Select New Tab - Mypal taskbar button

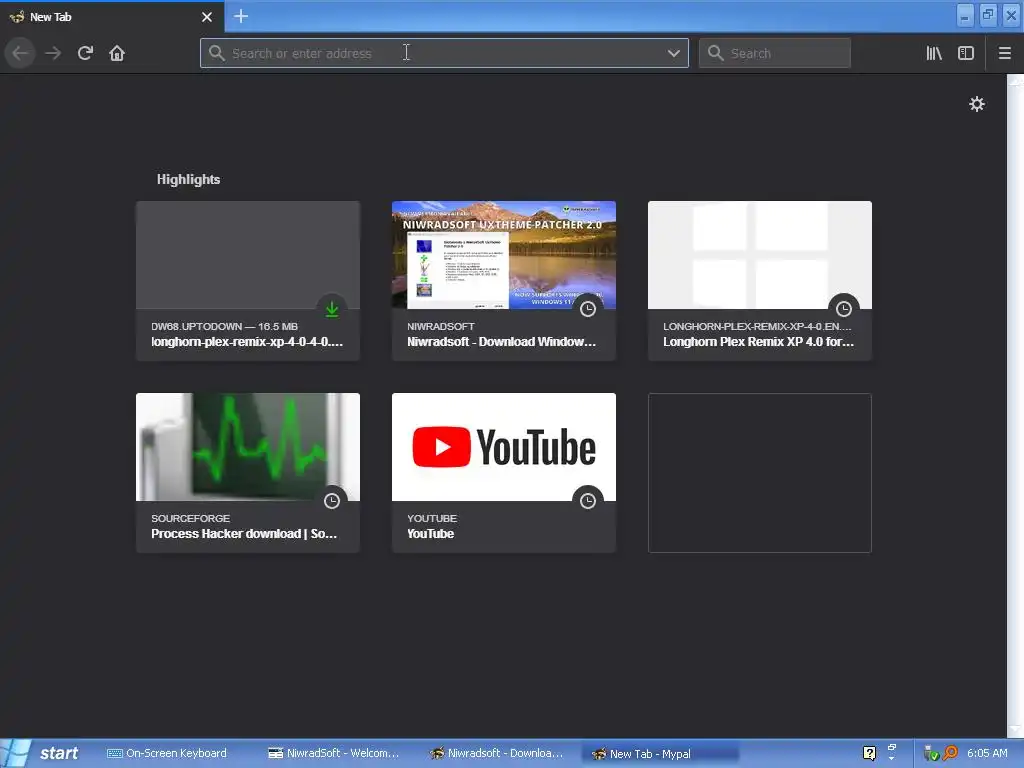[660, 754]
